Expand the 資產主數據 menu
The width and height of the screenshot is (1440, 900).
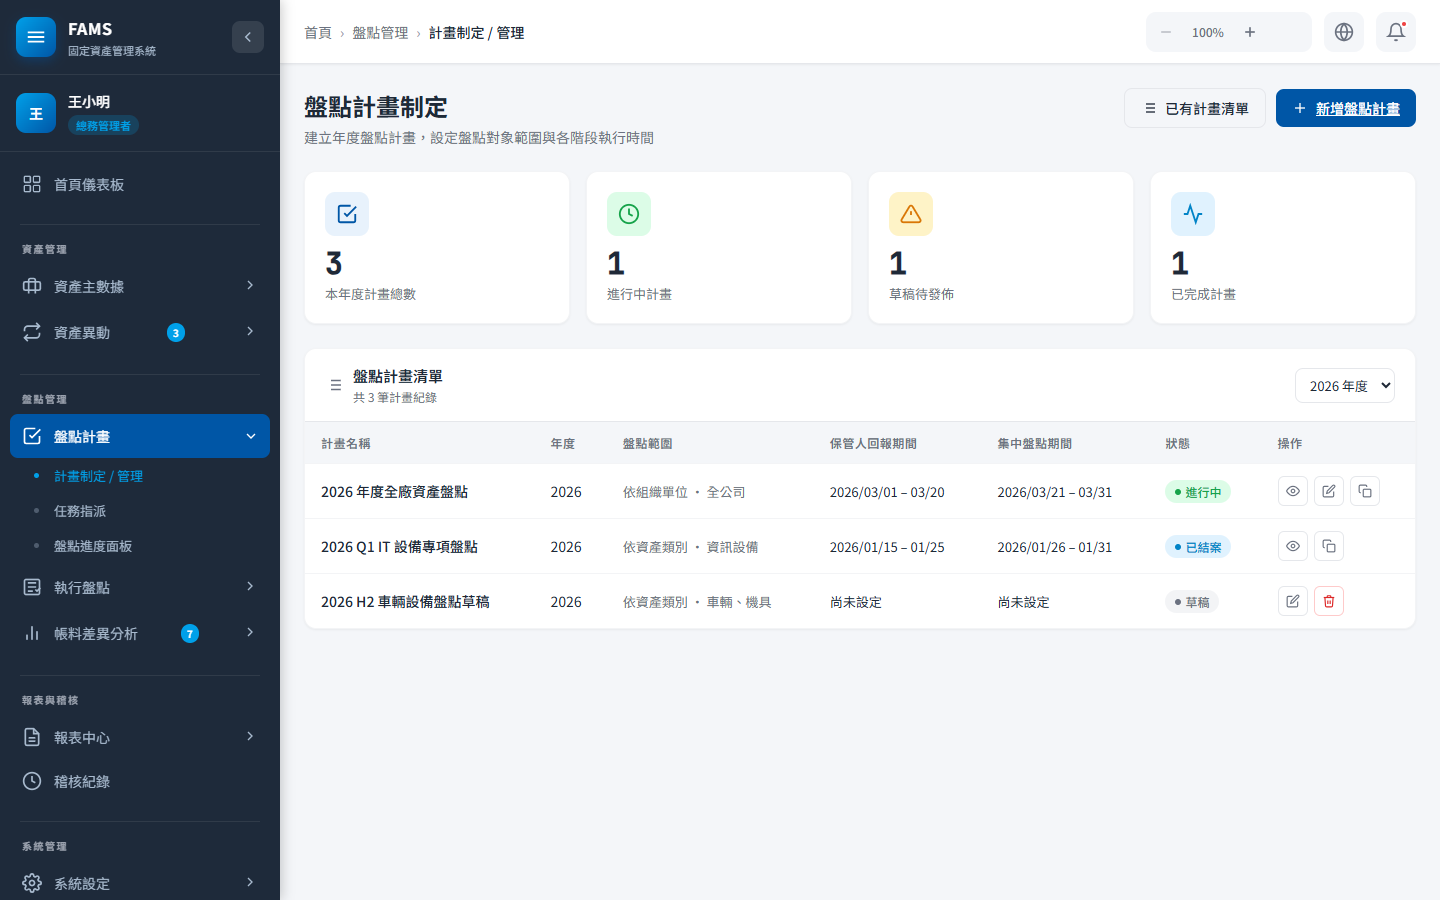tap(140, 285)
